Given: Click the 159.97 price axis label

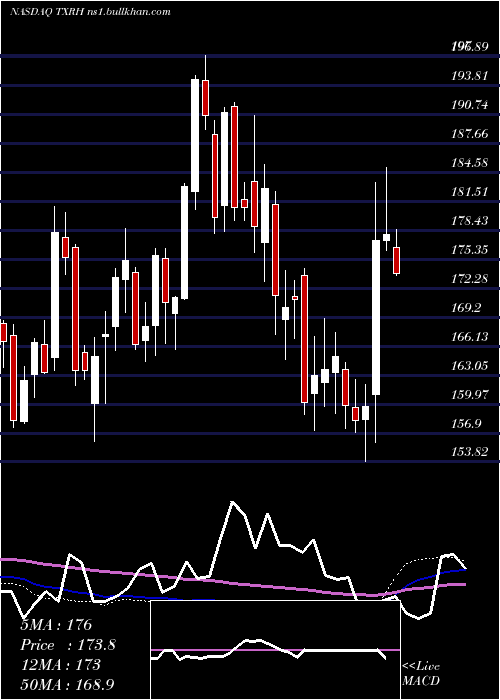Looking at the screenshot, I should pyautogui.click(x=469, y=395).
